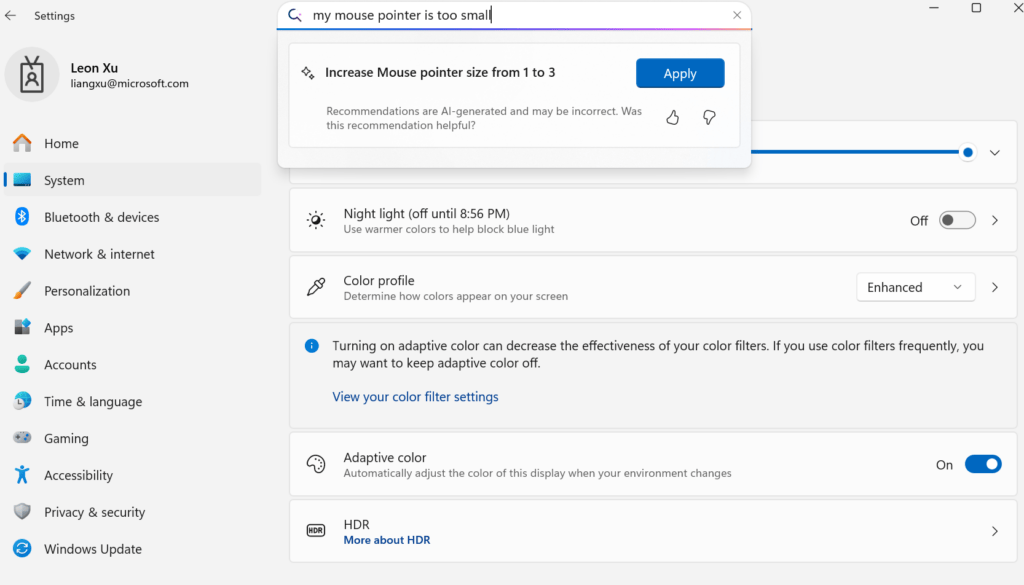The image size is (1024, 585).
Task: Click the user avatar for Leon Xu
Action: (x=32, y=75)
